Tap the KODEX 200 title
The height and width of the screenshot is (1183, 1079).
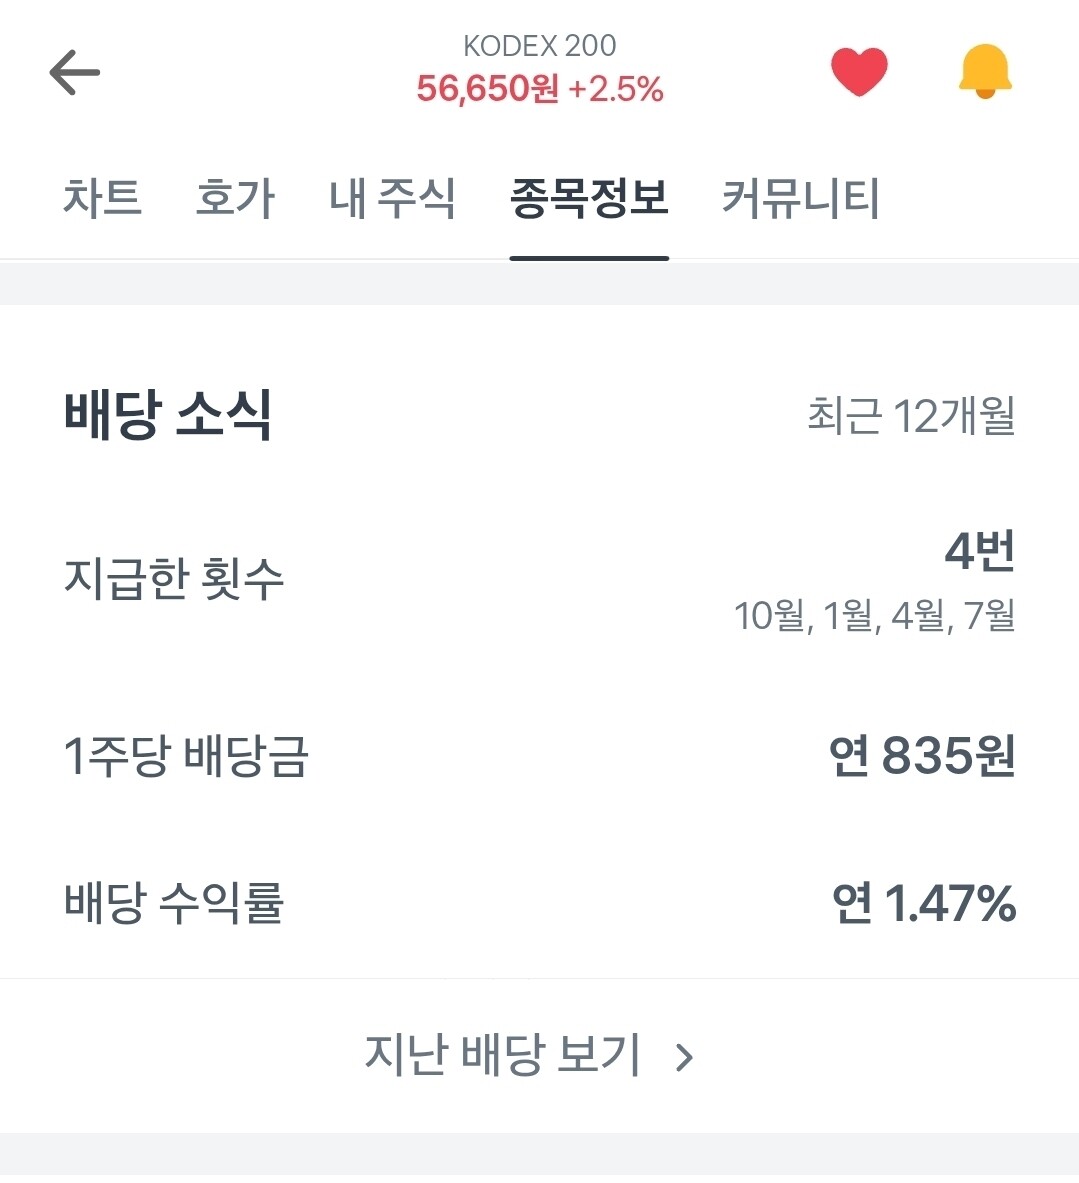(539, 46)
